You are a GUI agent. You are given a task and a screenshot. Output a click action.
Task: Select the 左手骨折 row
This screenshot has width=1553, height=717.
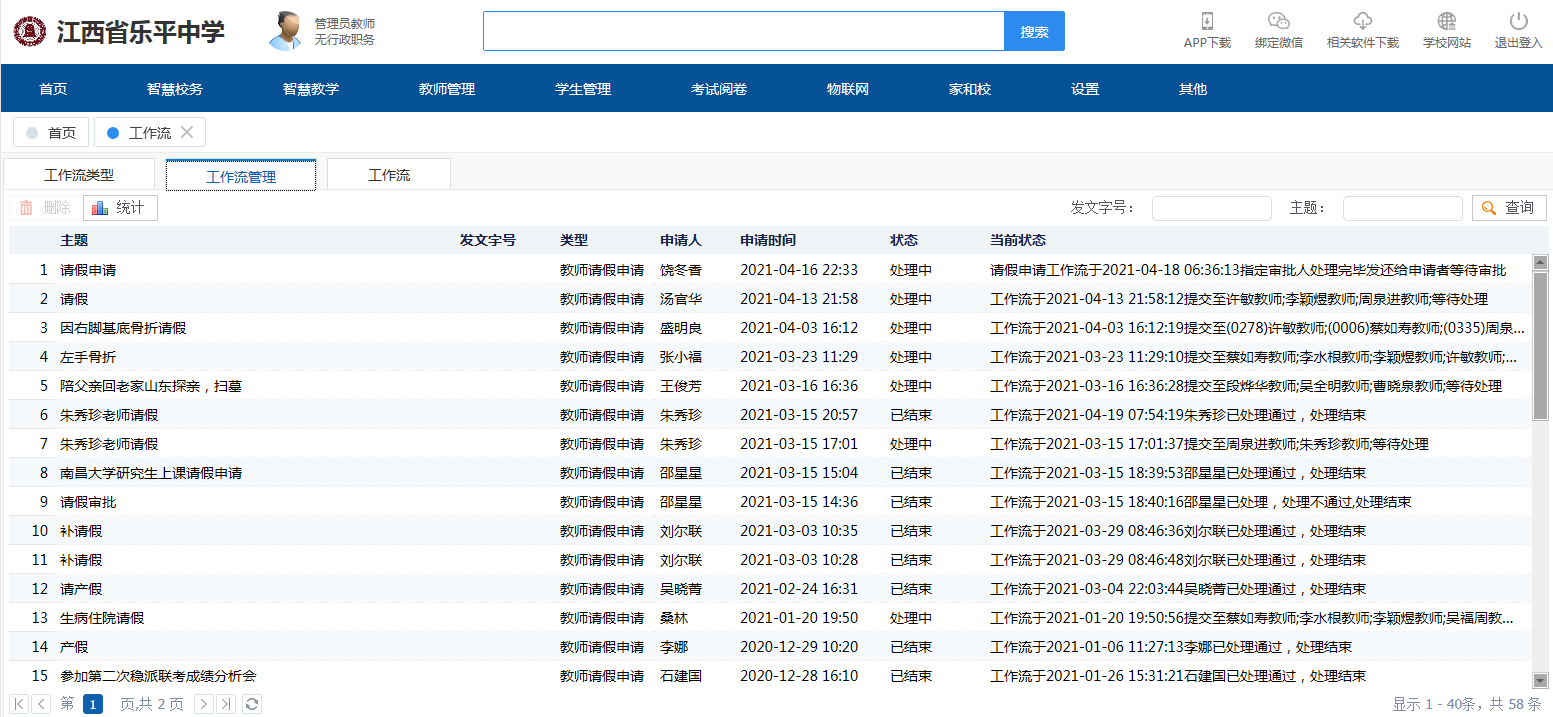point(770,357)
